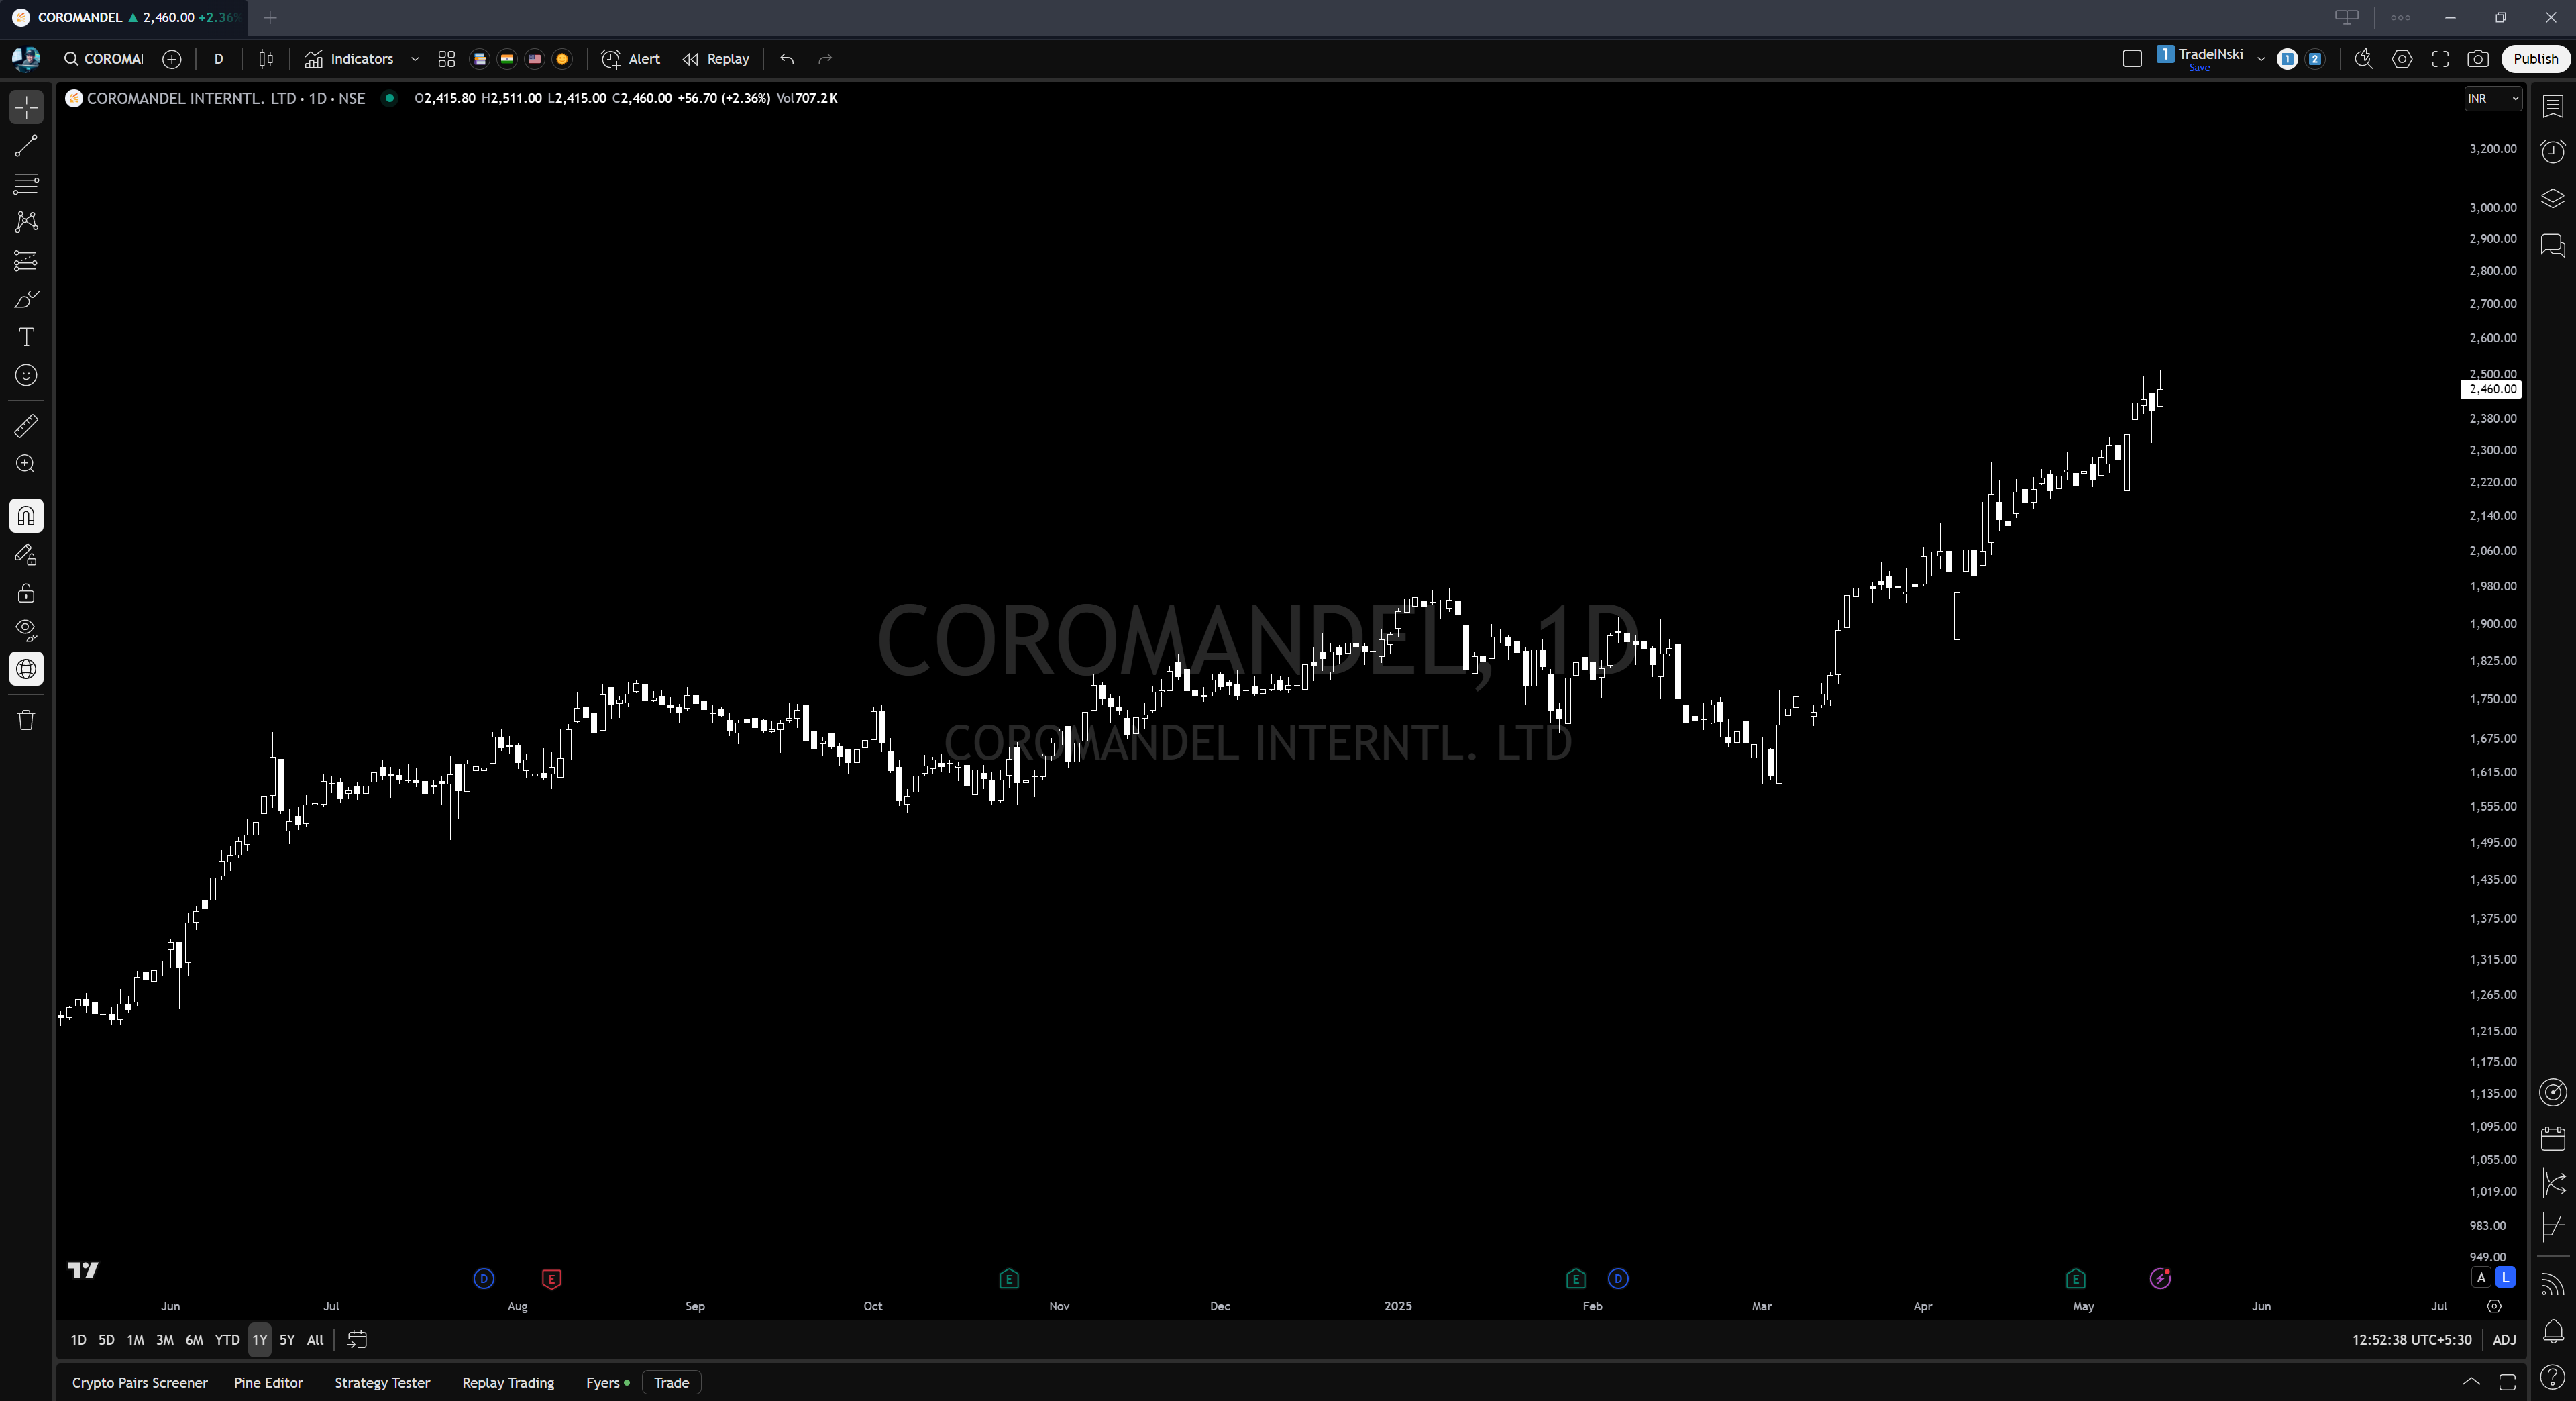Viewport: 2576px width, 1401px height.
Task: Open the forecasting and measurement tools
Action: tap(26, 261)
